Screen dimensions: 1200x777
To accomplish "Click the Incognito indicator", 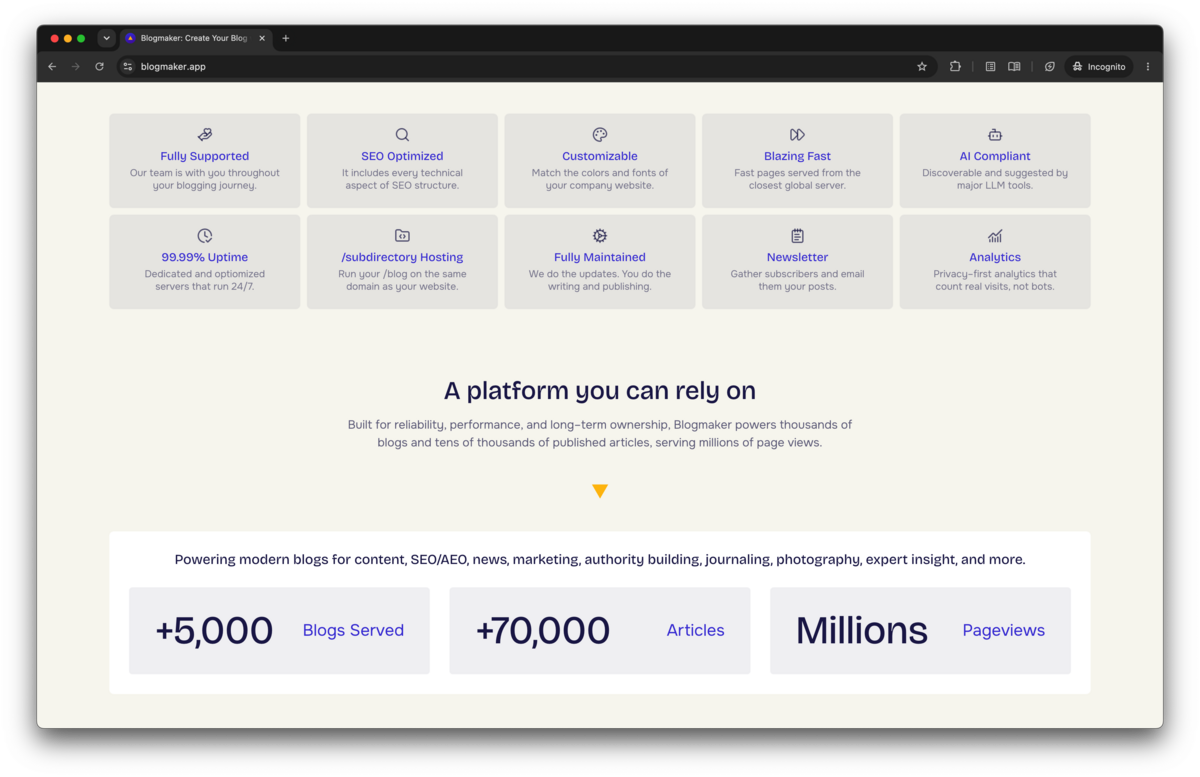I will (x=1099, y=67).
